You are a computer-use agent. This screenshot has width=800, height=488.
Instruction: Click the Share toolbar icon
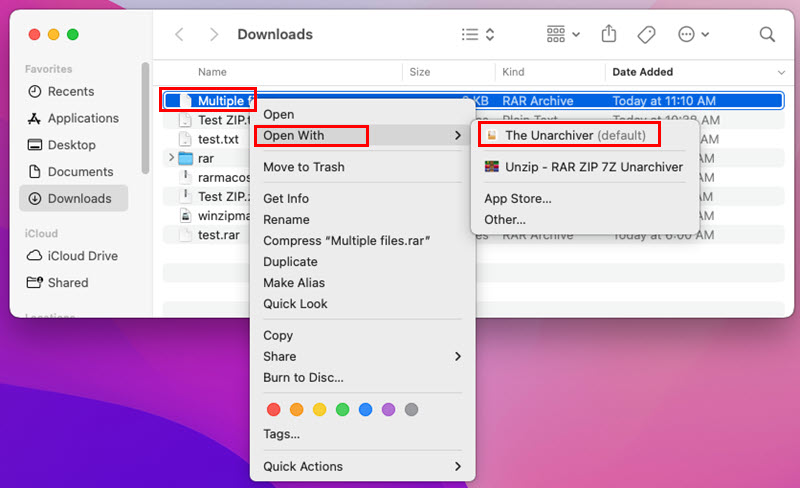point(609,34)
